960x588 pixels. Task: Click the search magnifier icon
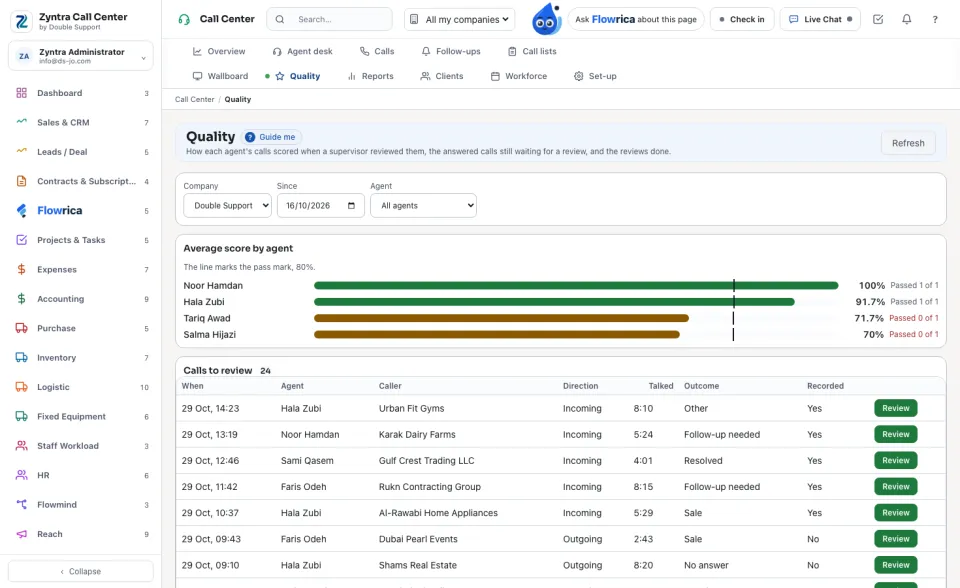tap(280, 20)
